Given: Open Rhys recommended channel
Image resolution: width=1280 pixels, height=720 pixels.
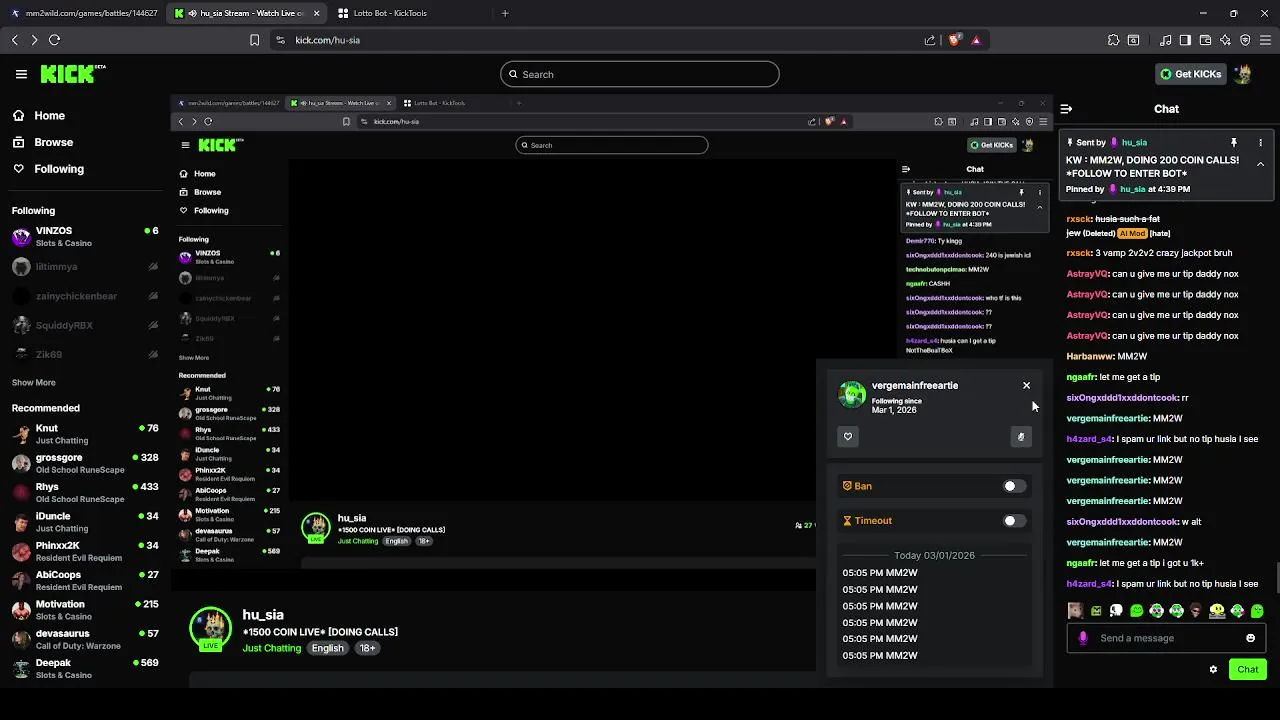Looking at the screenshot, I should click(x=85, y=493).
